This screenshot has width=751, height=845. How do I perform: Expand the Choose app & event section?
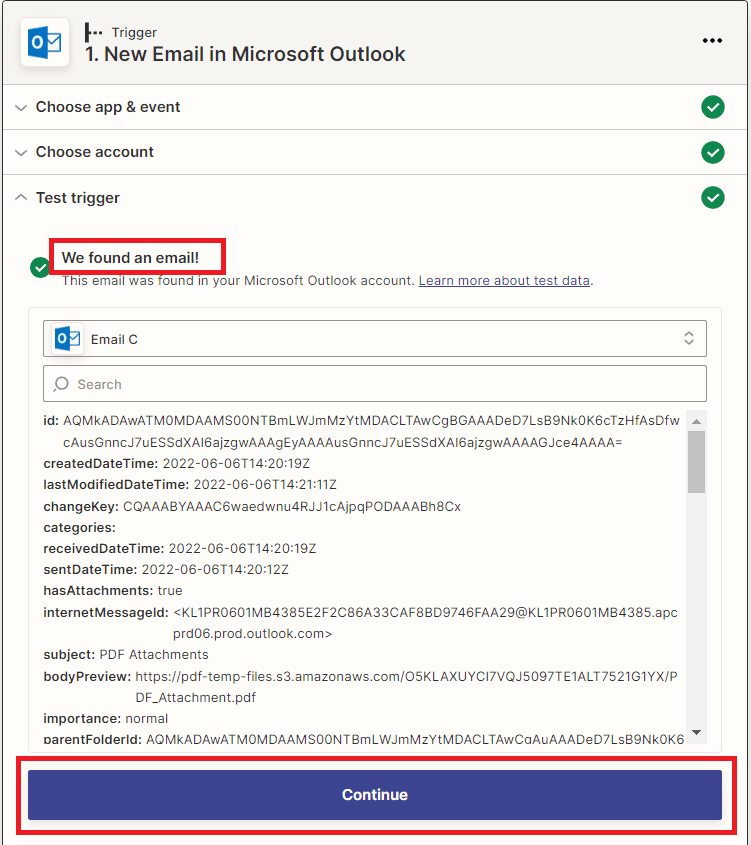pos(108,107)
